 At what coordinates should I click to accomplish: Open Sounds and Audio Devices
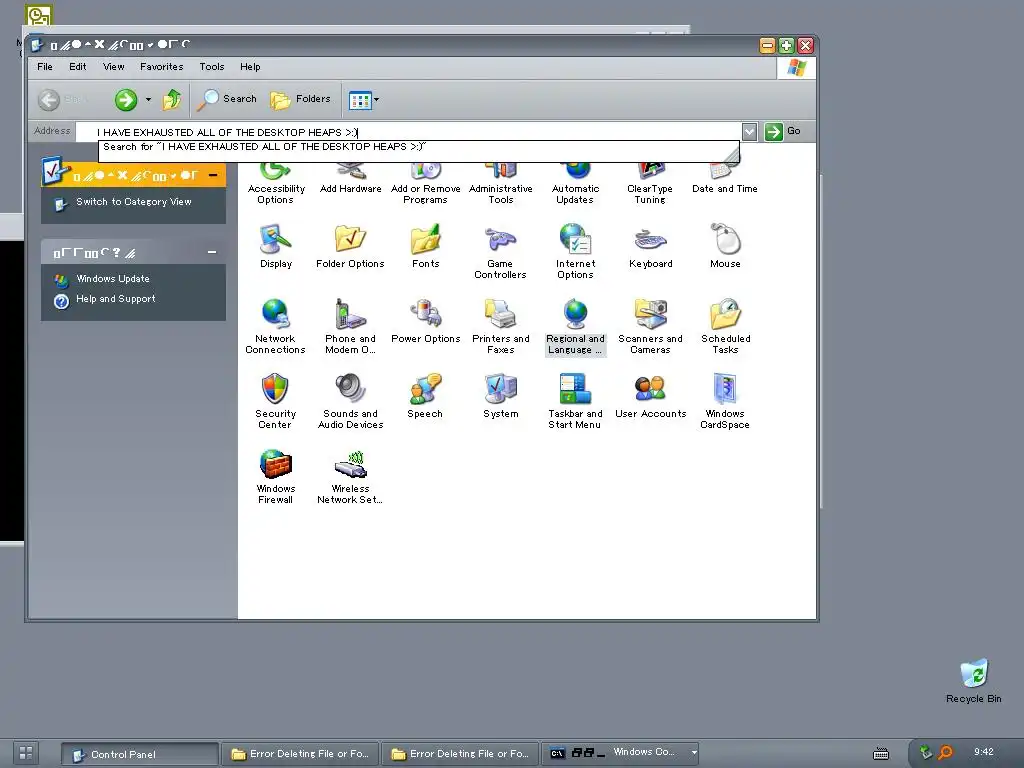pyautogui.click(x=351, y=402)
